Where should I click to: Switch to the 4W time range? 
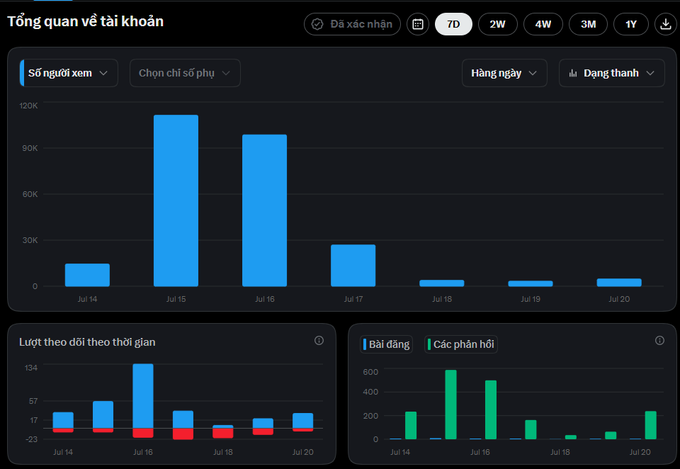[x=543, y=24]
